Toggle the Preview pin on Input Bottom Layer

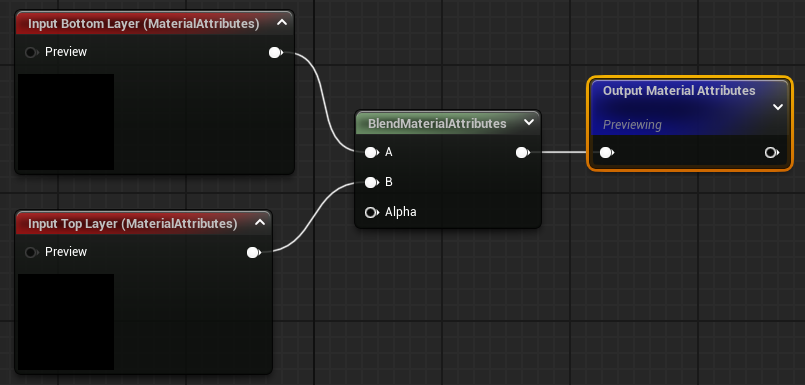(31, 52)
